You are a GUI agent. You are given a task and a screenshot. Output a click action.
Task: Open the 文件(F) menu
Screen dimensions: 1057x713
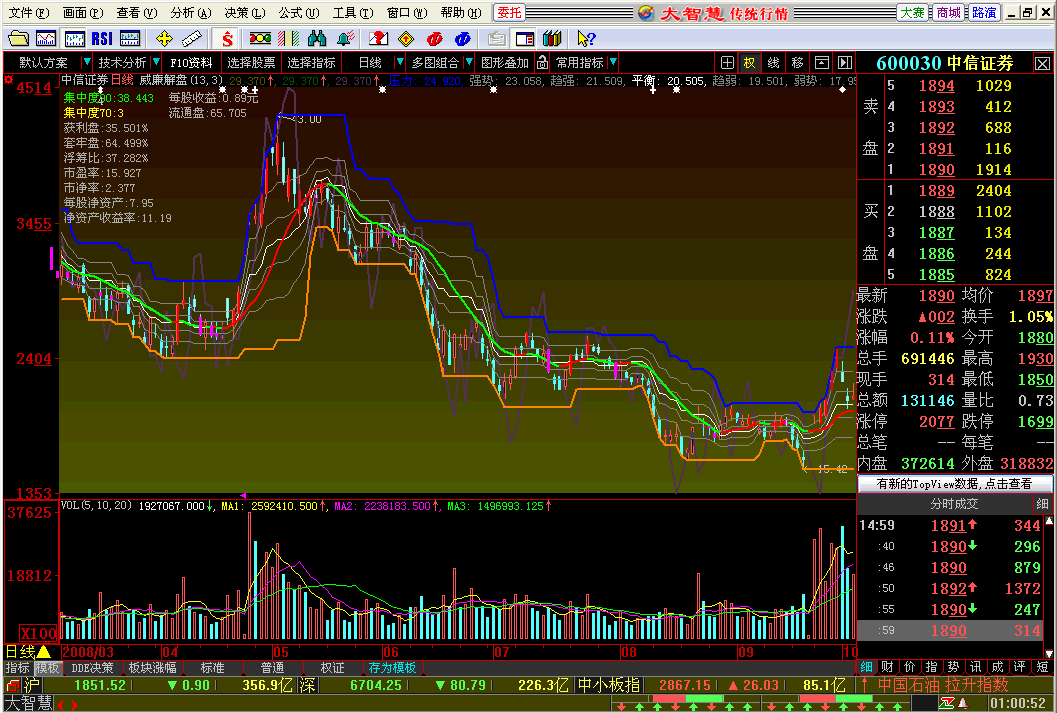point(30,13)
